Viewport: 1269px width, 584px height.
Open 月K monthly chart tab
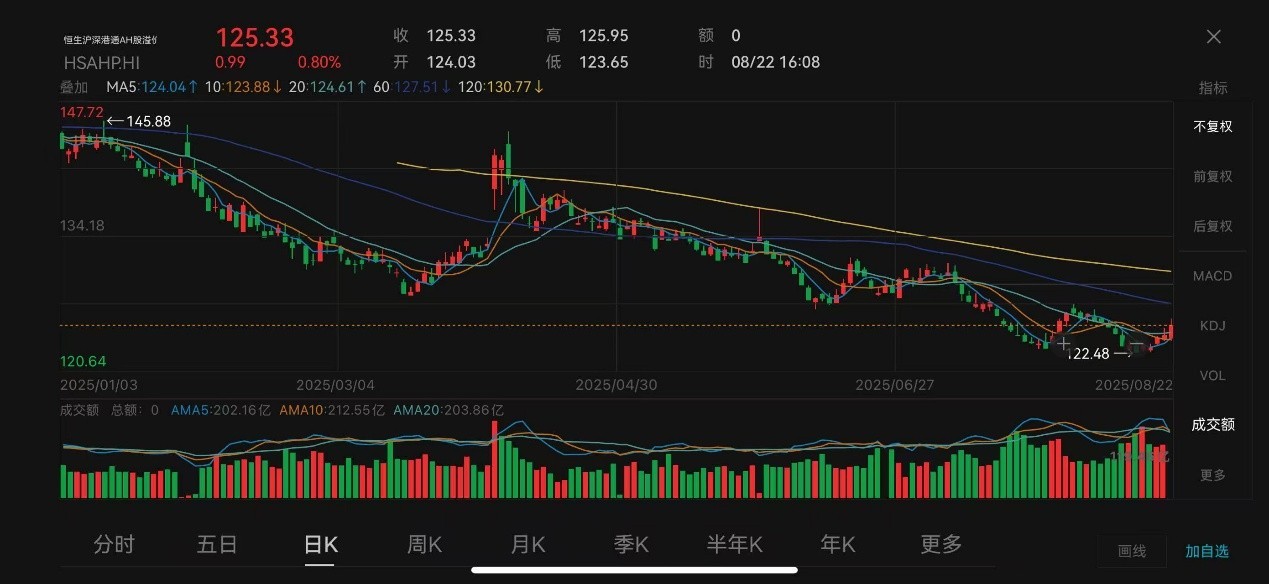point(528,544)
